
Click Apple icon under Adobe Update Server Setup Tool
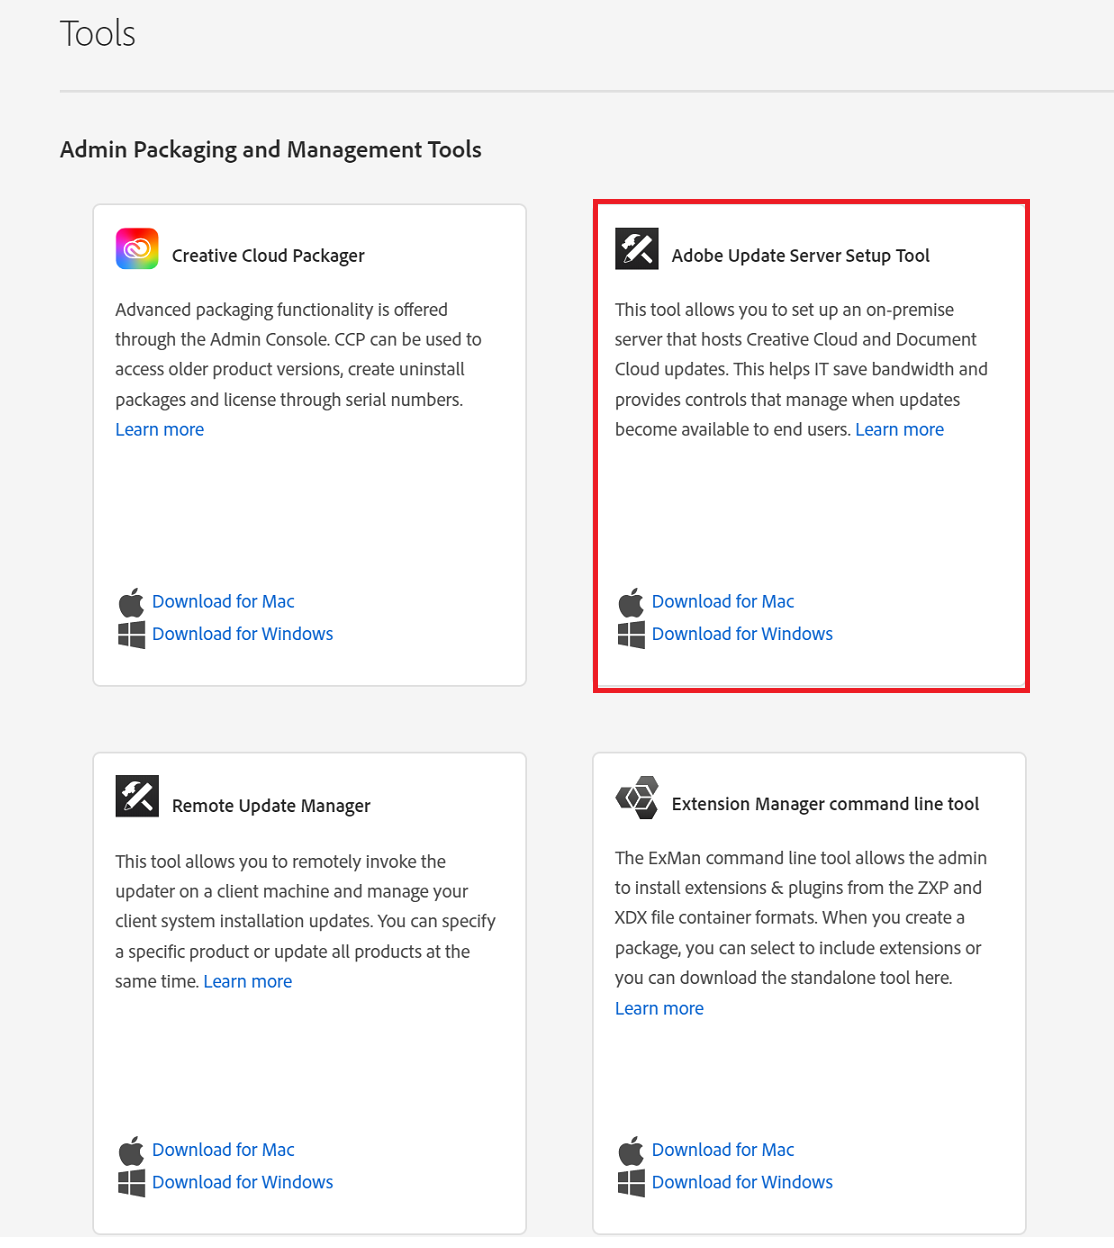[631, 602]
